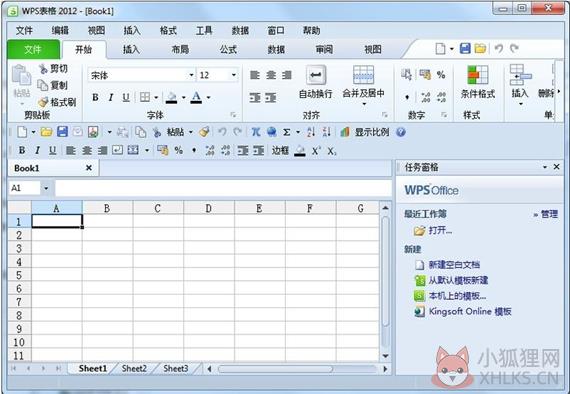Click the 打开... link under recent workbooks
Image resolution: width=570 pixels, height=394 pixels.
click(x=440, y=230)
